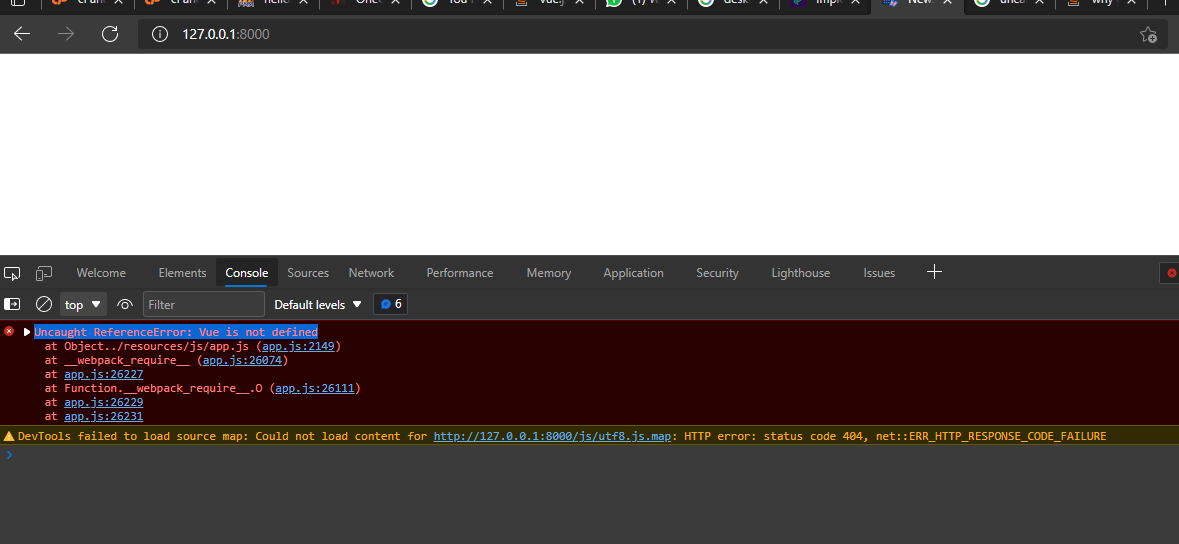
Task: Select the Console tab
Action: pos(247,273)
